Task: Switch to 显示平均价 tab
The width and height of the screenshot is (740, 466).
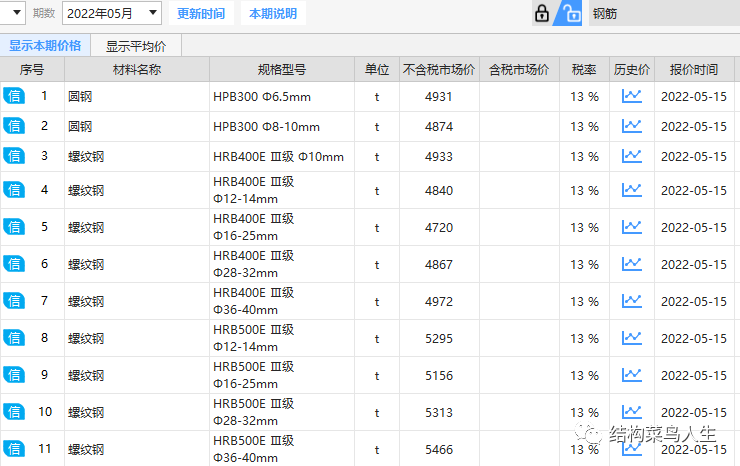Action: click(136, 46)
